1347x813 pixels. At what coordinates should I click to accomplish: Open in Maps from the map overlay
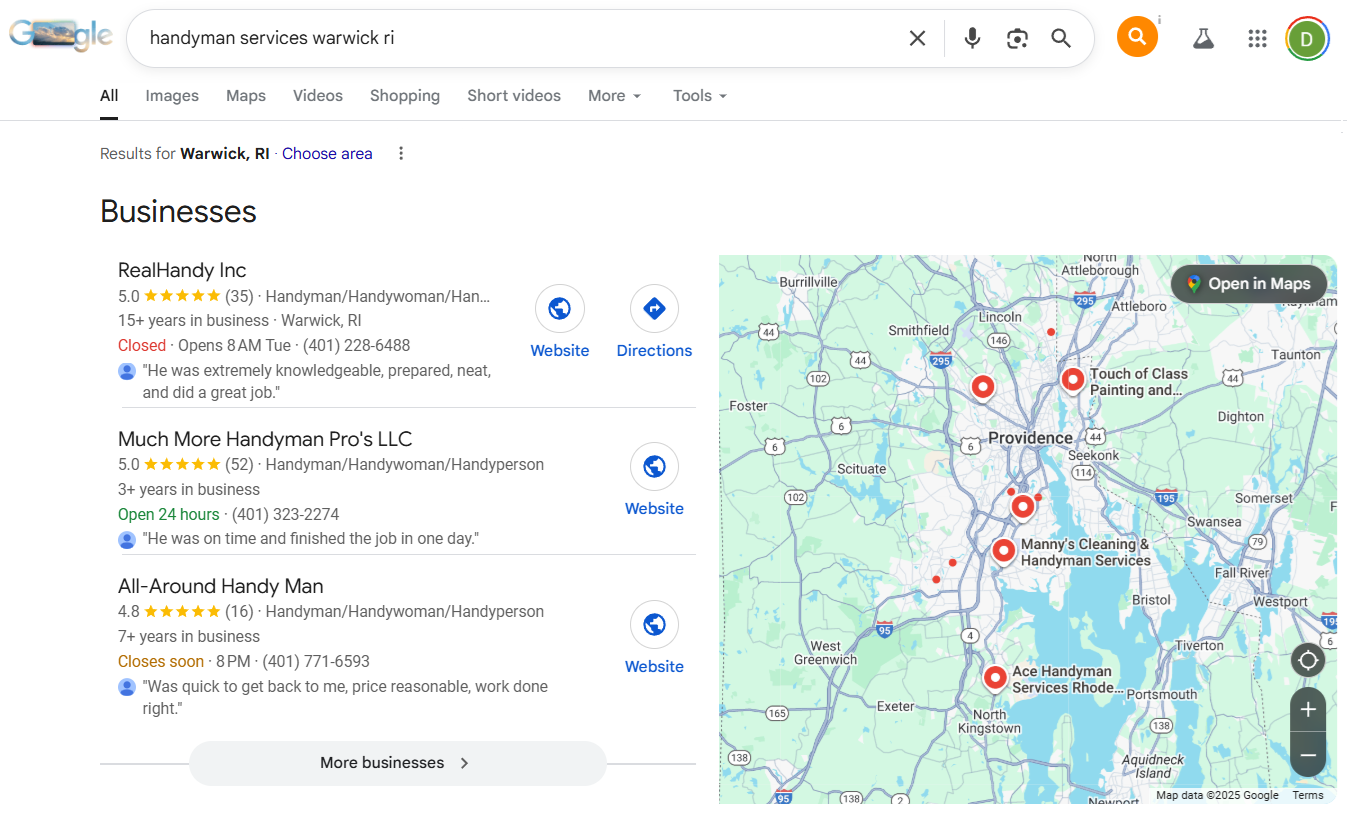[x=1248, y=283]
